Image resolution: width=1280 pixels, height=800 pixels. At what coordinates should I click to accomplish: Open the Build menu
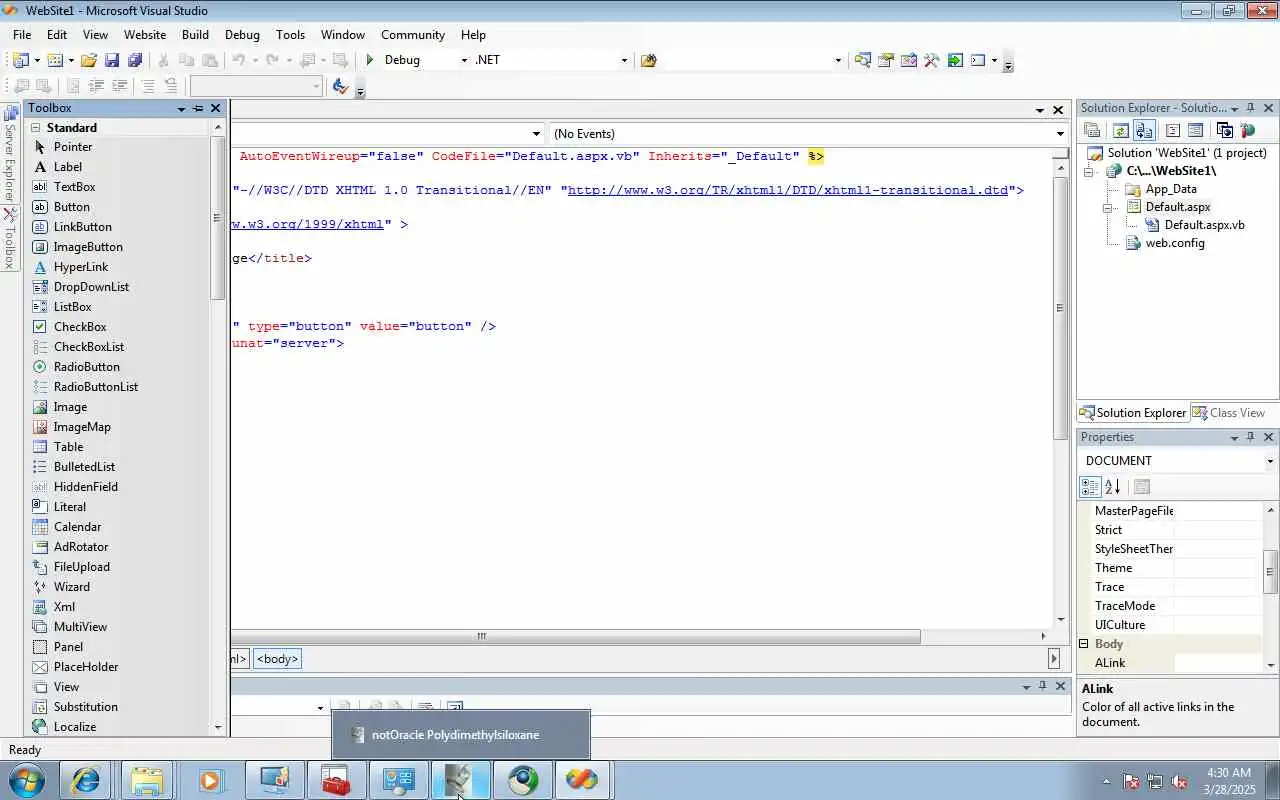click(195, 34)
